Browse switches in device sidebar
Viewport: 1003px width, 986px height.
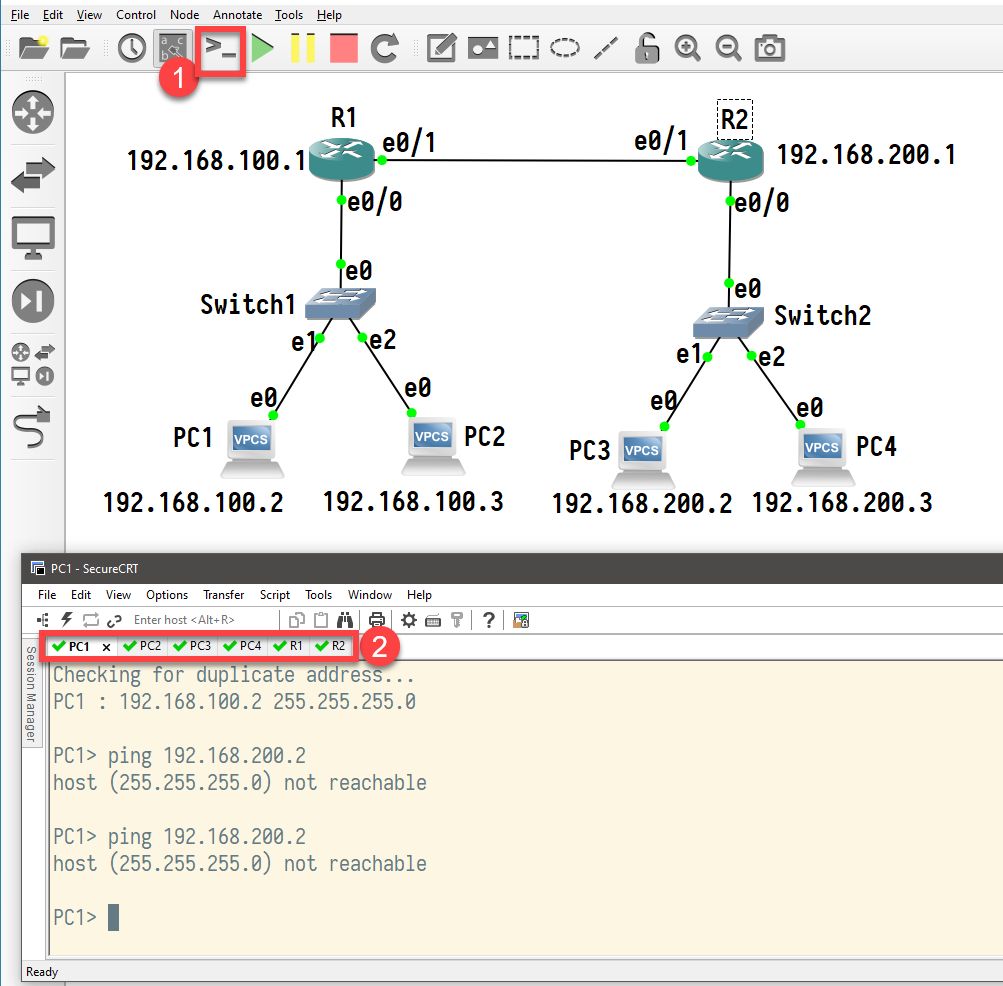tap(33, 175)
